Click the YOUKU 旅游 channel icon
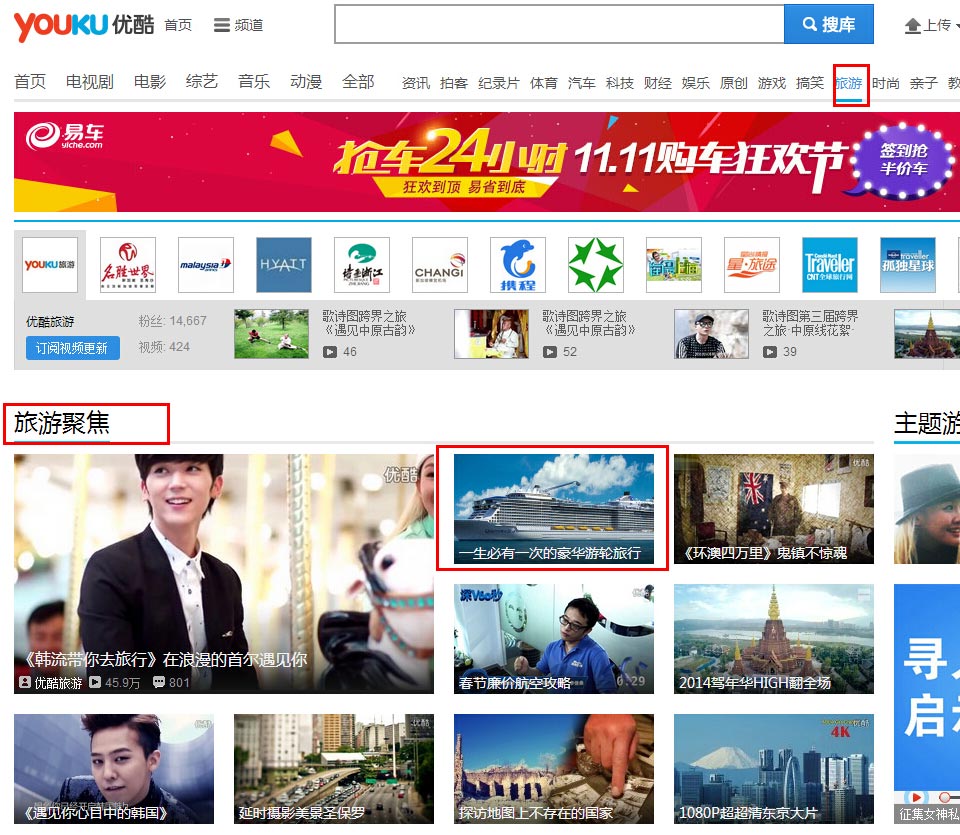Screen dimensions: 960x835 [x=50, y=265]
